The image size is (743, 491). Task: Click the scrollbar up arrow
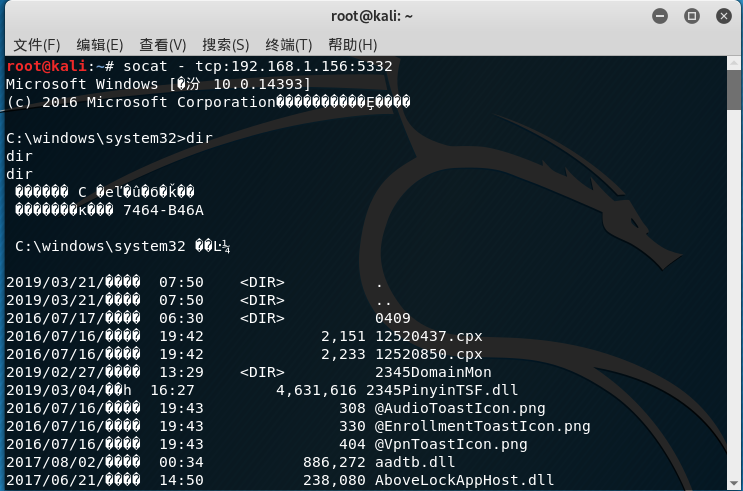tap(734, 63)
